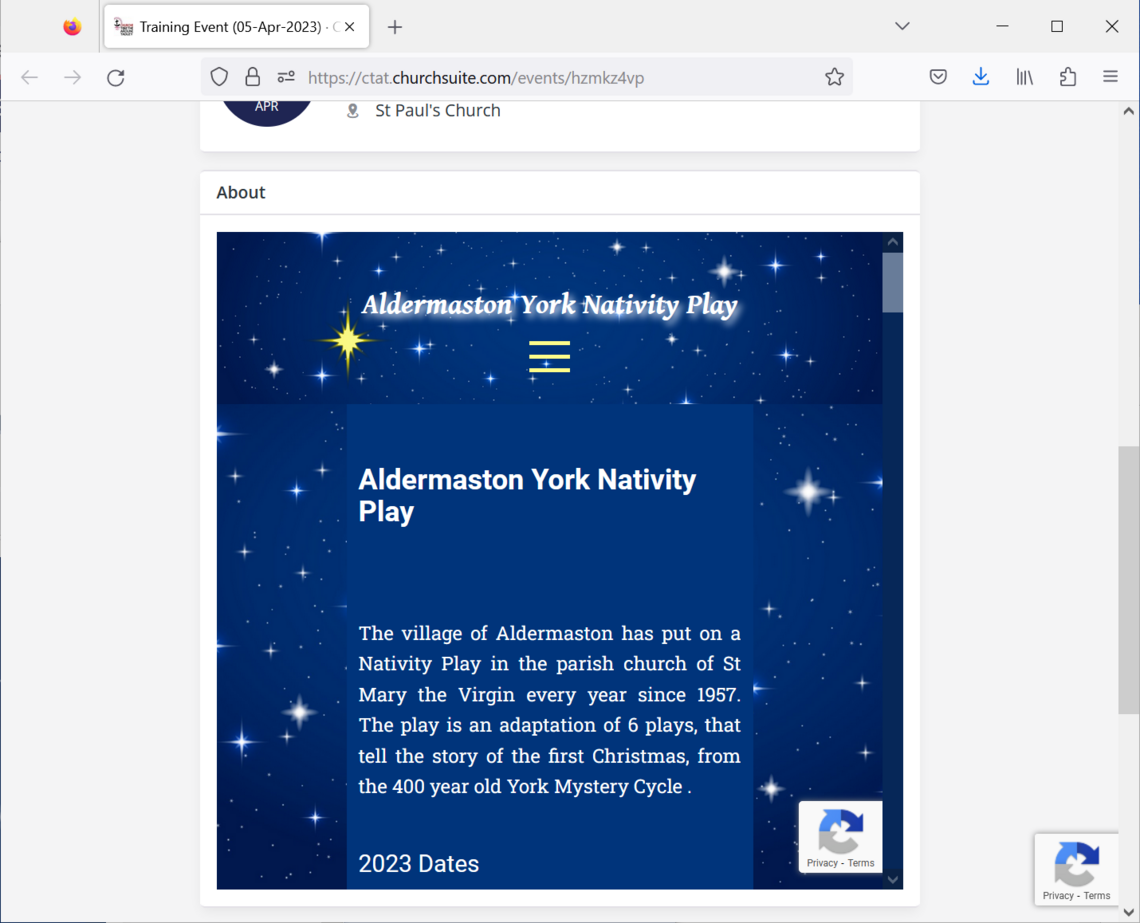Minimize the Firefox window
Image resolution: width=1140 pixels, height=923 pixels.
point(1003,26)
